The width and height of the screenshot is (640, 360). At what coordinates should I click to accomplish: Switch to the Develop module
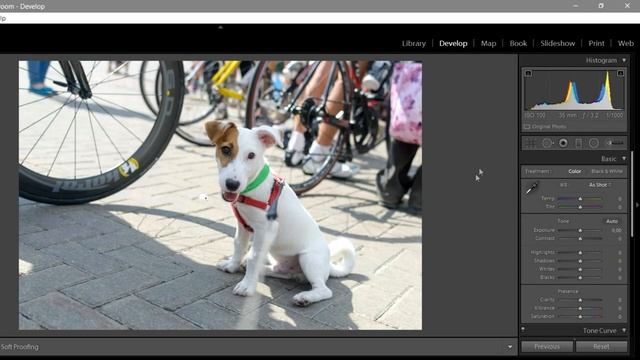453,43
